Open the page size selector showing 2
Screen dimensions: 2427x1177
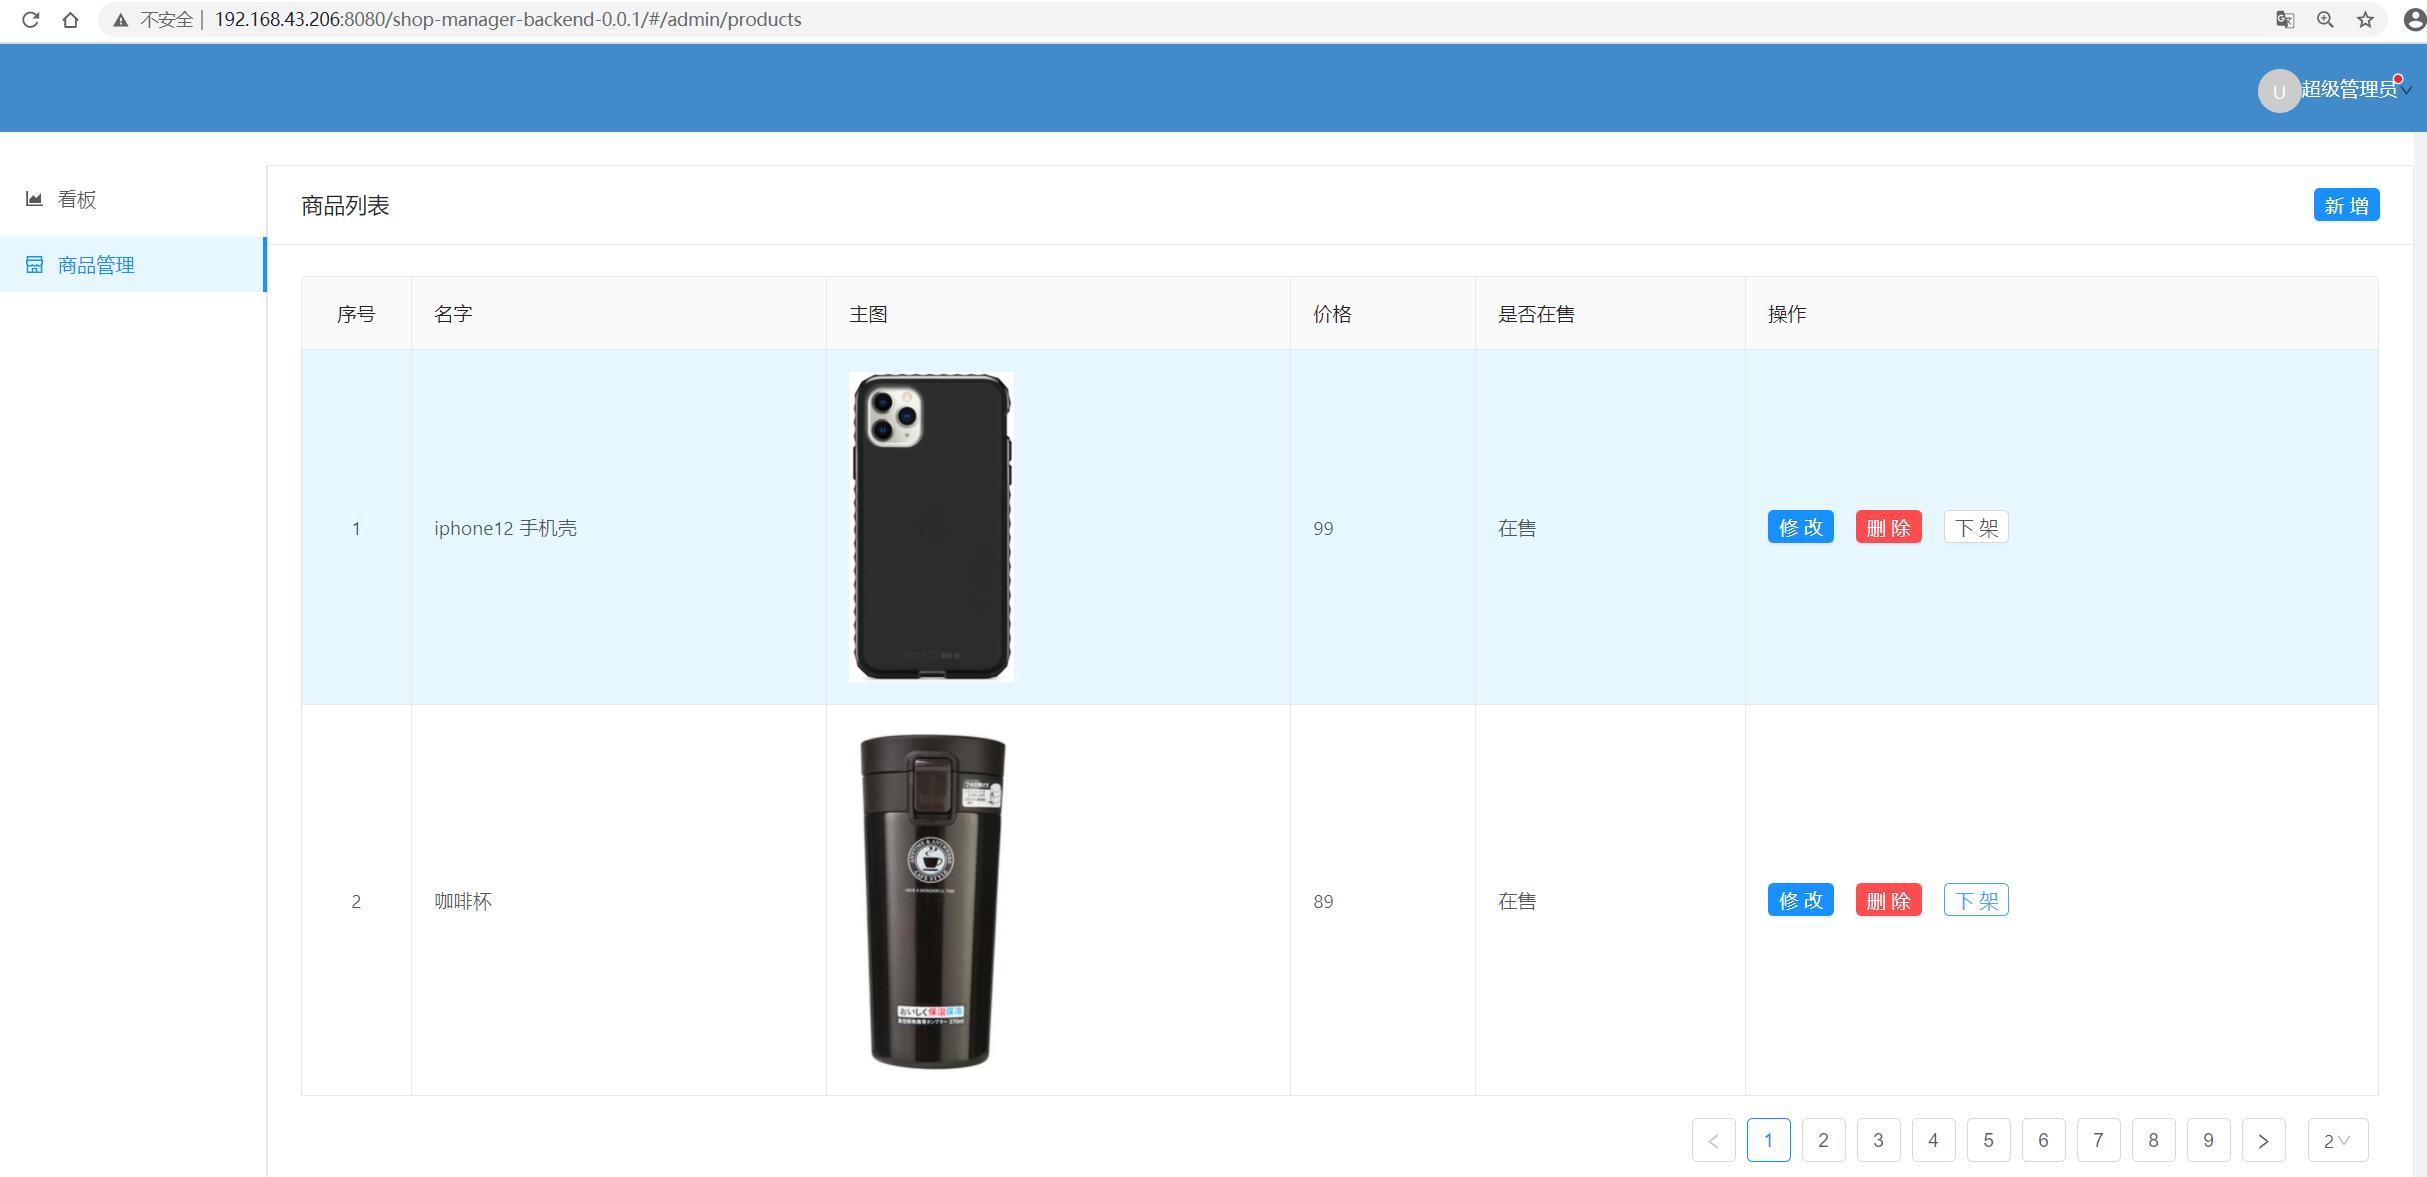click(2337, 1140)
